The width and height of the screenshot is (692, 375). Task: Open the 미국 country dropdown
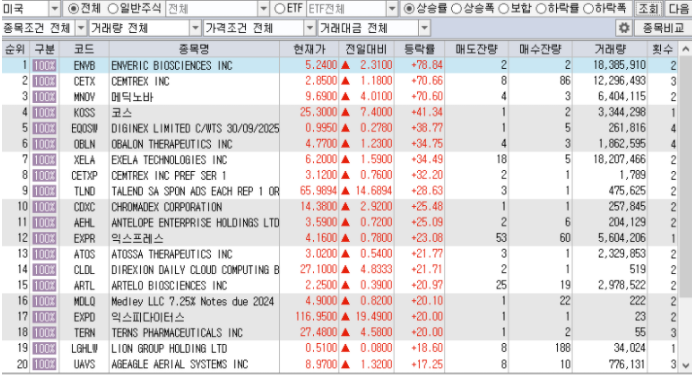[x=54, y=8]
